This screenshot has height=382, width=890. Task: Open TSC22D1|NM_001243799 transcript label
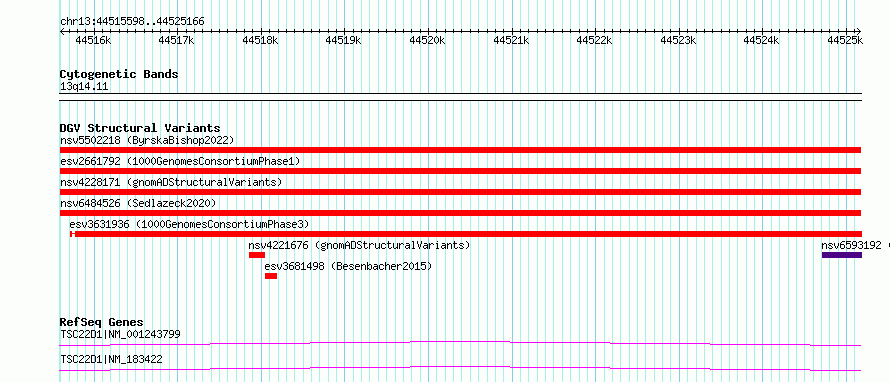click(x=120, y=334)
